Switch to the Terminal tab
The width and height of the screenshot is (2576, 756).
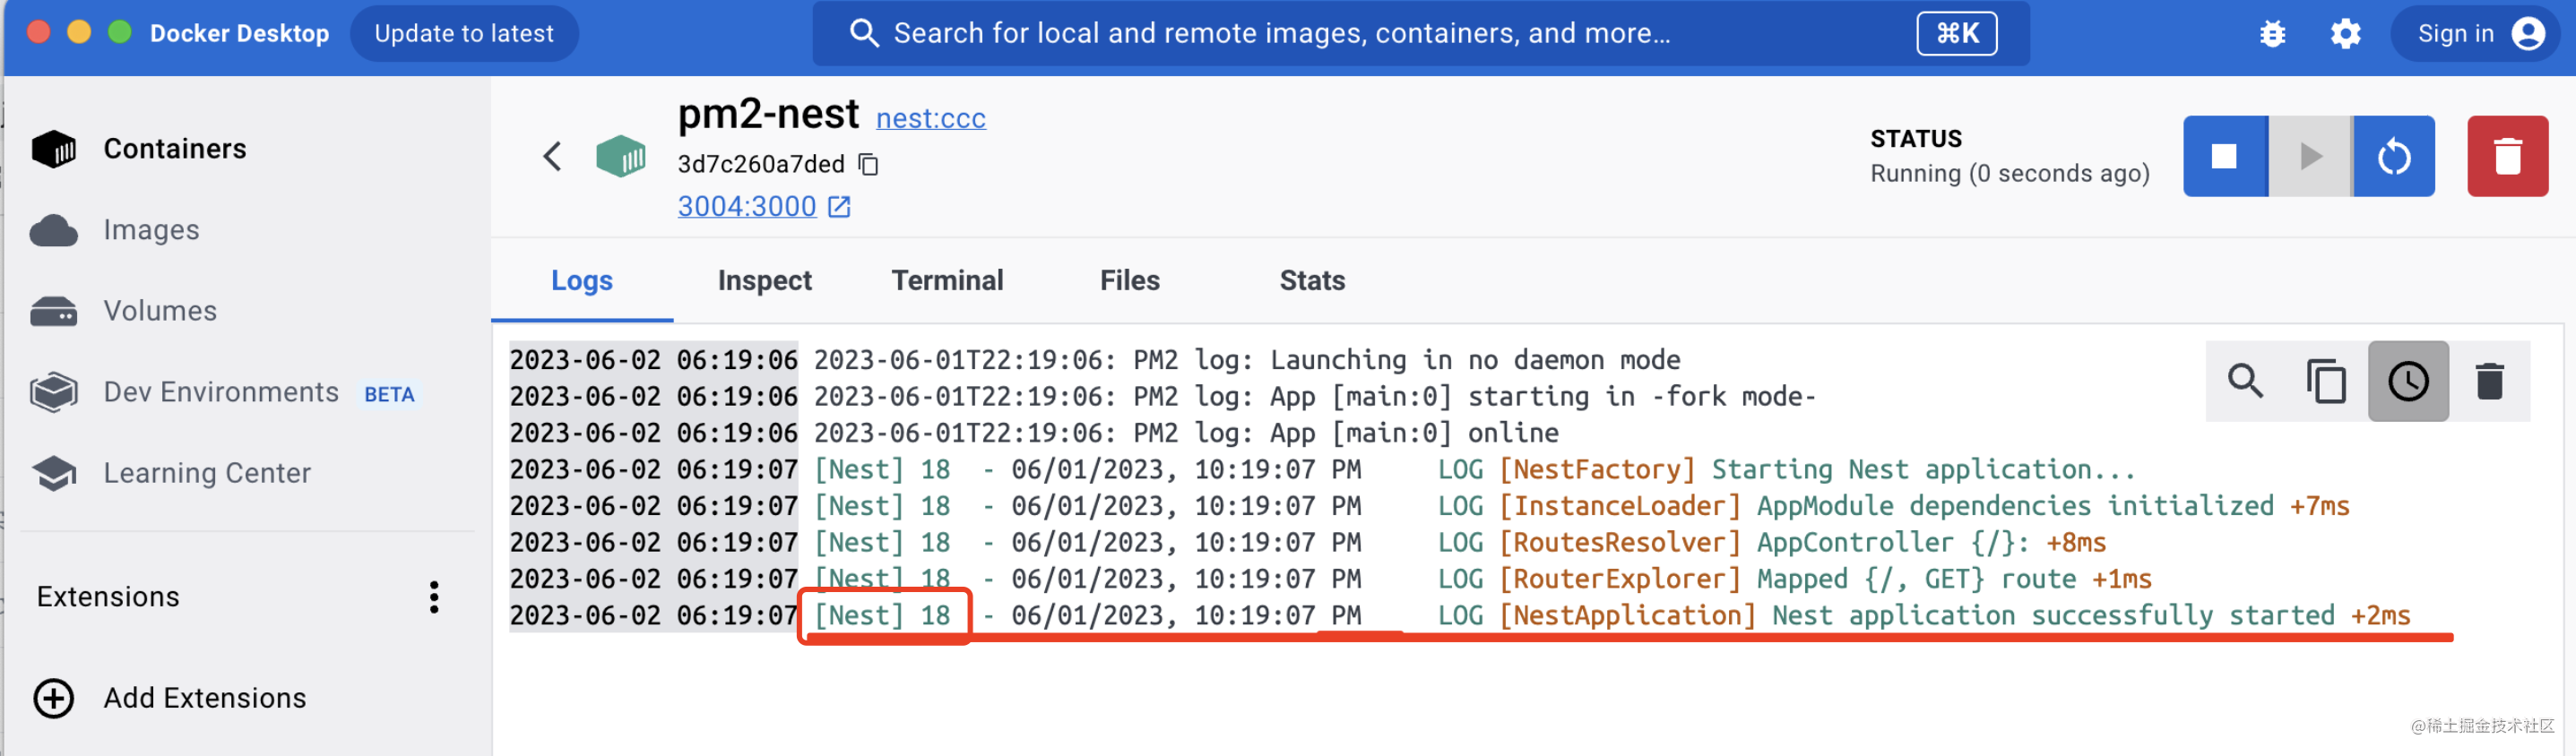point(946,281)
